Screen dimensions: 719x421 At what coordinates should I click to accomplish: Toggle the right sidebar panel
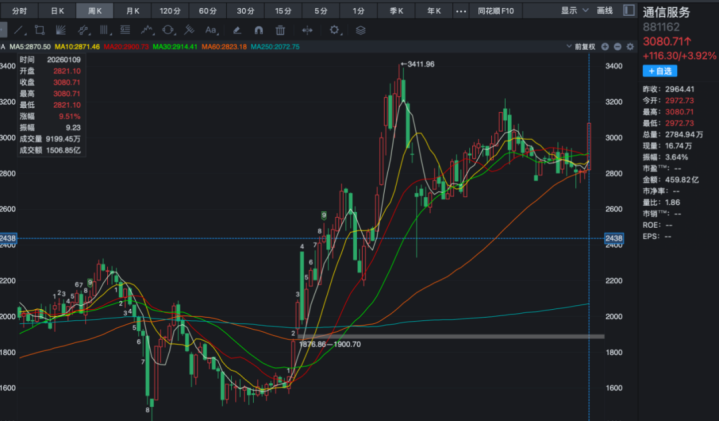click(x=627, y=10)
